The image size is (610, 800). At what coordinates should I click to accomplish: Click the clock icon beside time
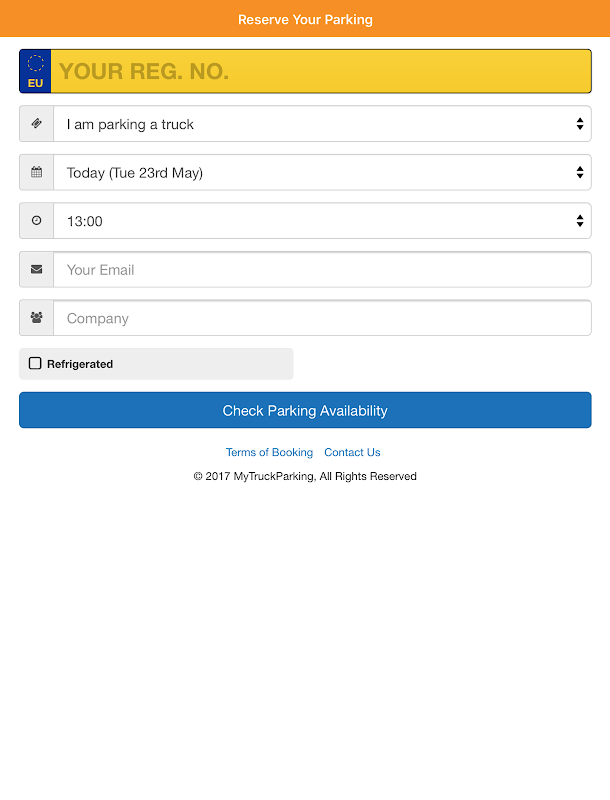(37, 221)
